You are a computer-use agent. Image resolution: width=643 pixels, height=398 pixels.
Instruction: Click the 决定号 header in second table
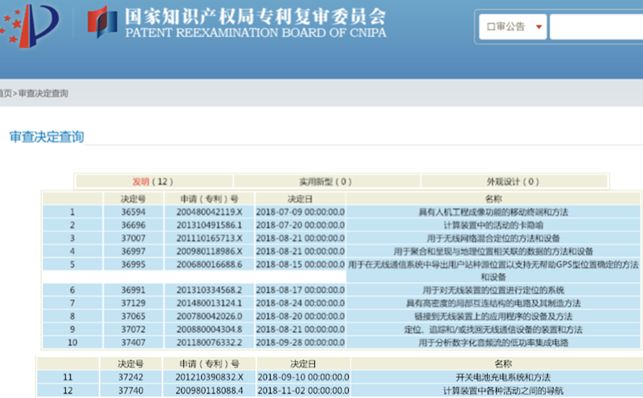(131, 364)
